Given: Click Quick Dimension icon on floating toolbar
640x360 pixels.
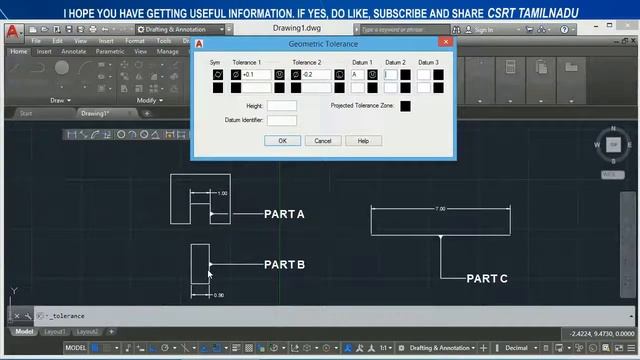Looking at the screenshot, I should tap(170, 134).
